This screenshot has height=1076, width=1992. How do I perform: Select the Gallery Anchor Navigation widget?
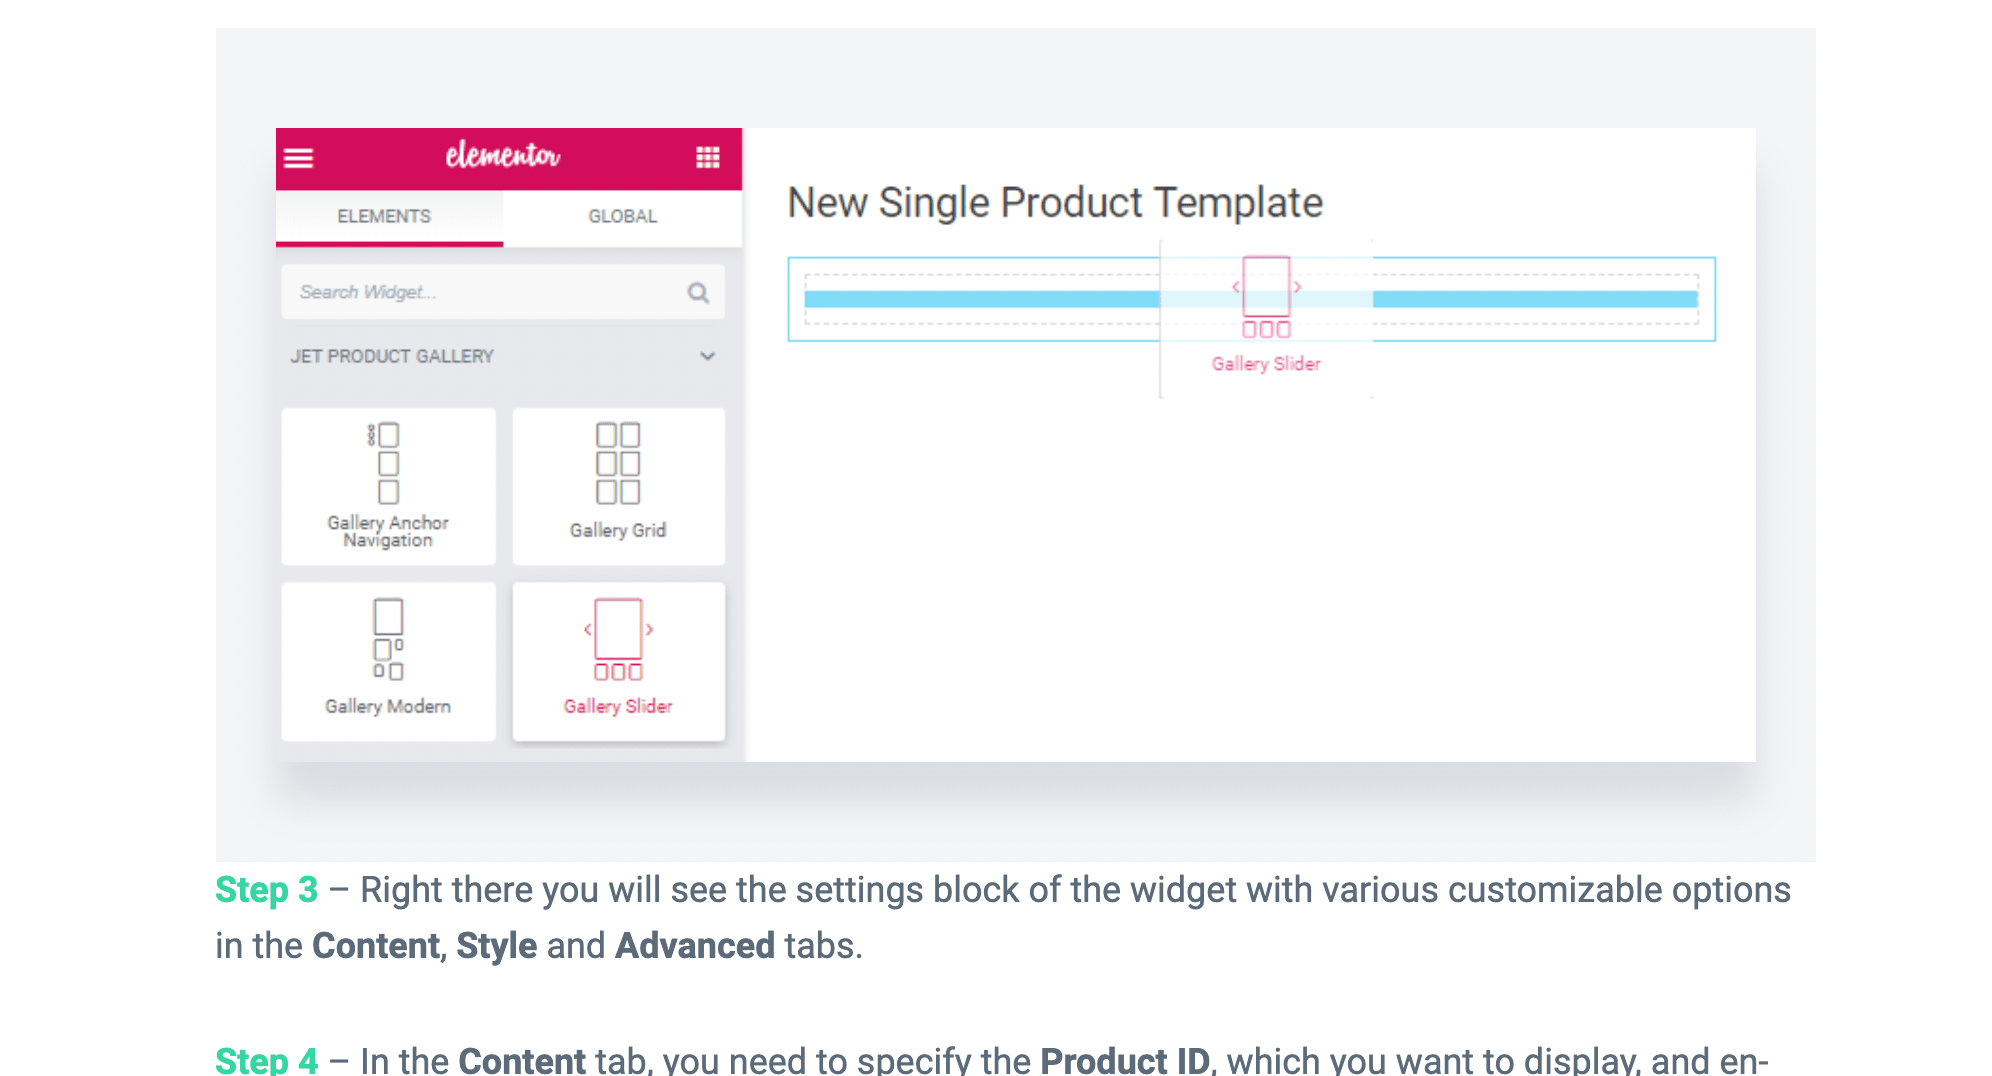tap(388, 486)
